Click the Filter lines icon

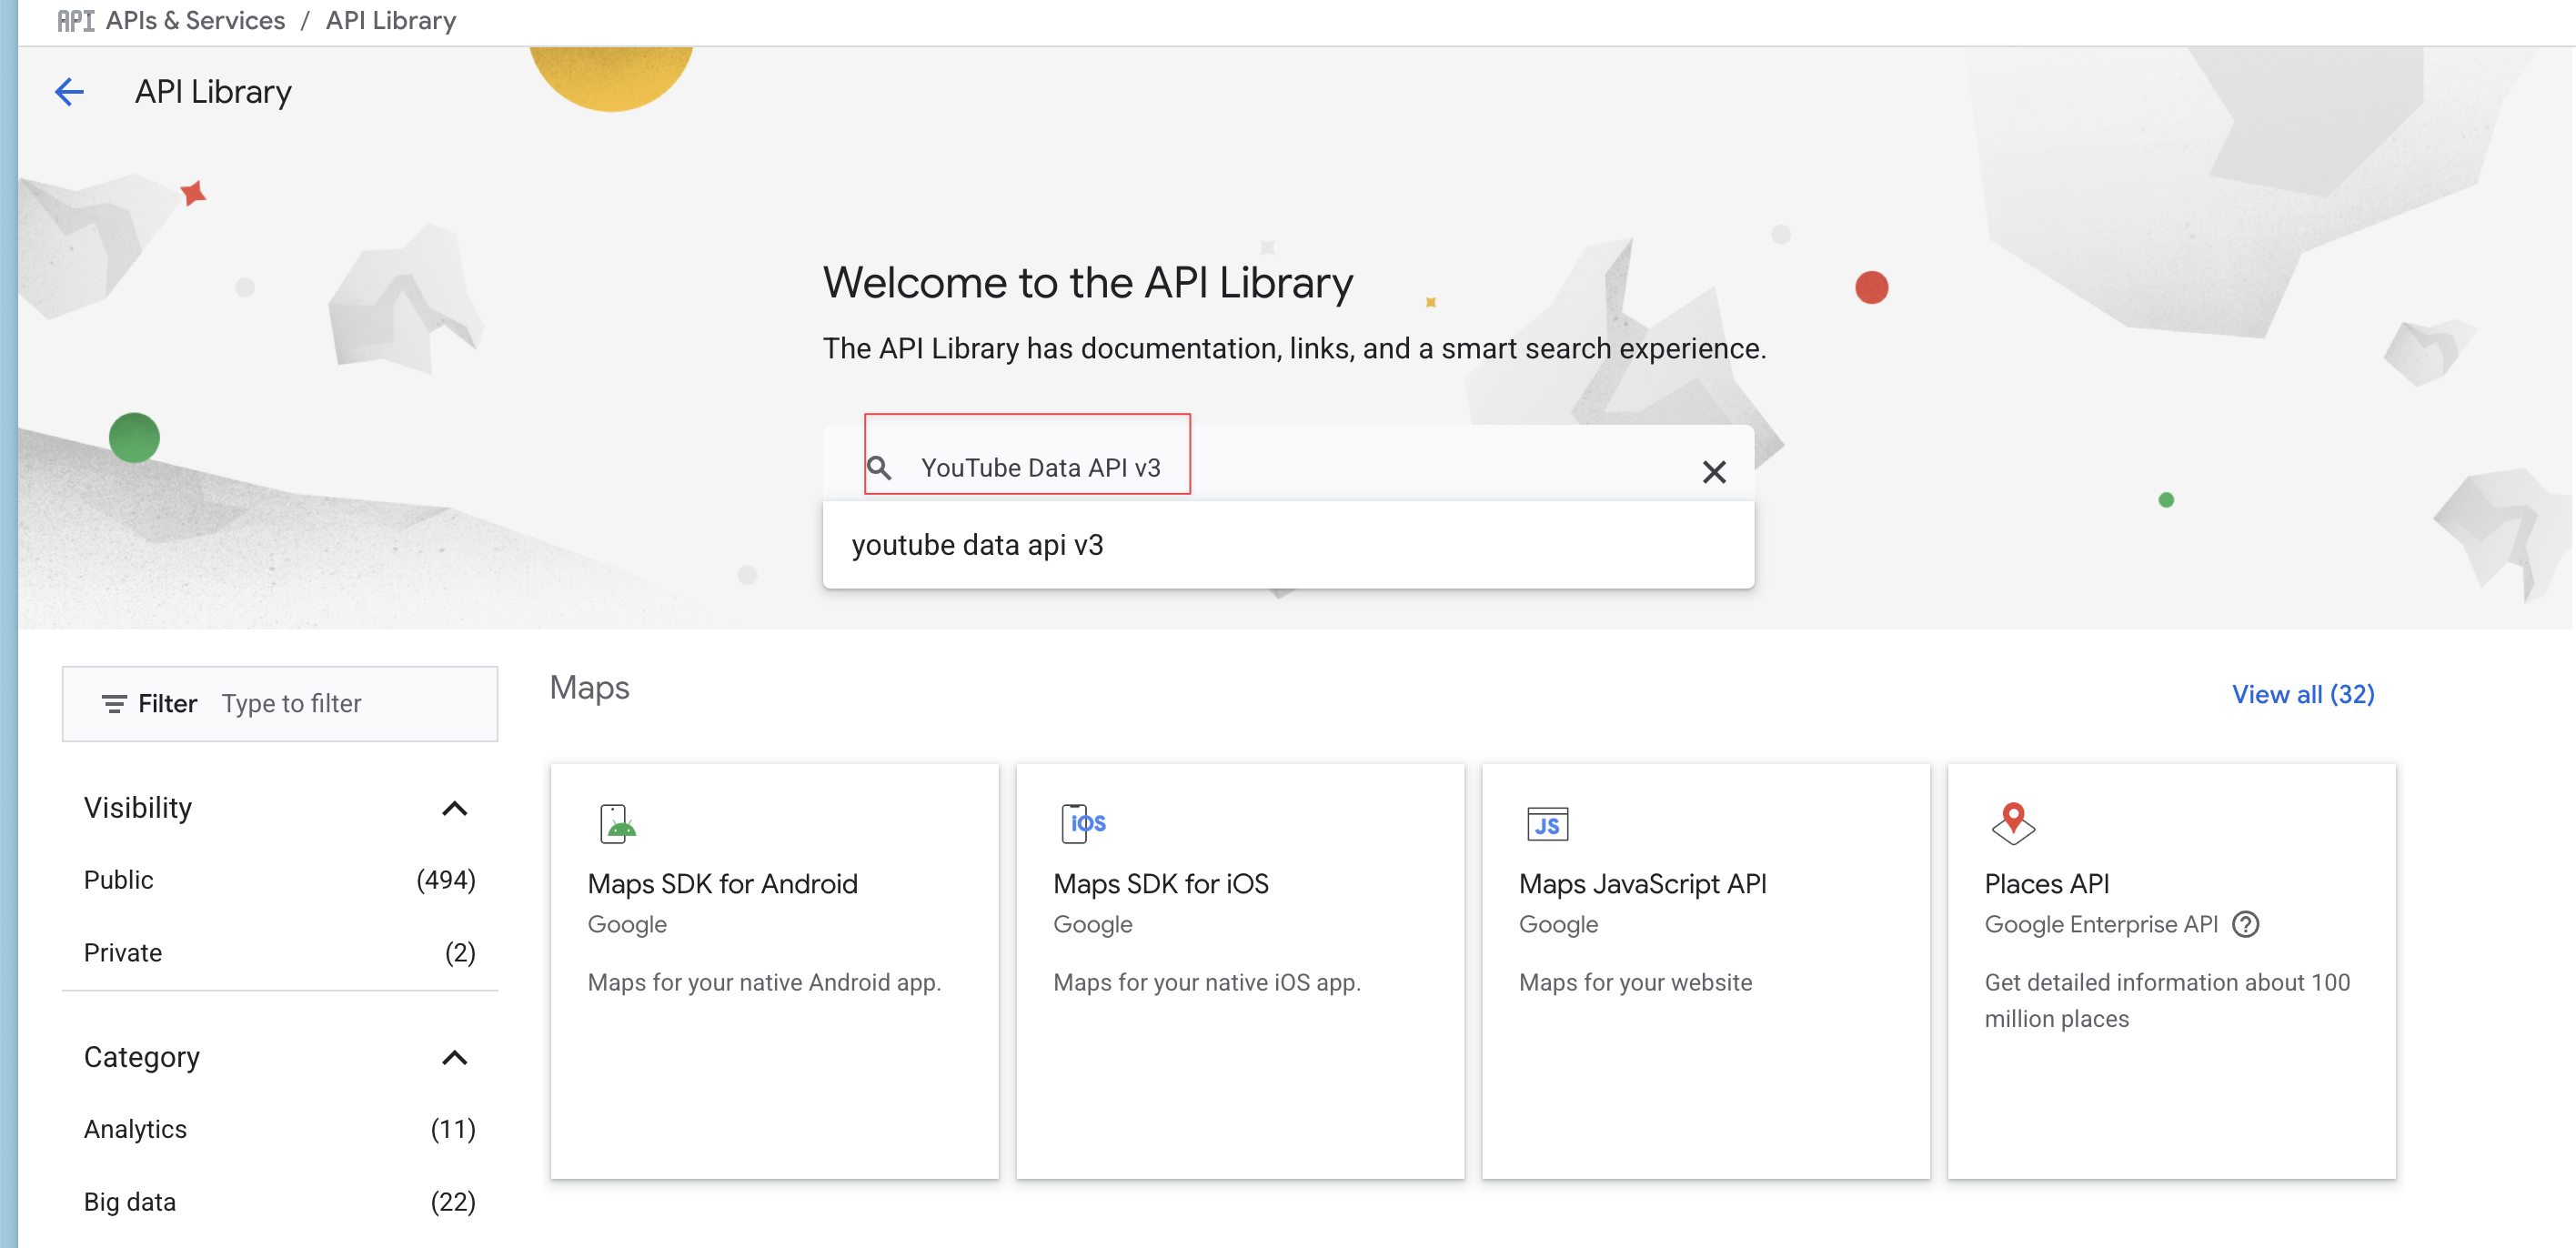[114, 704]
